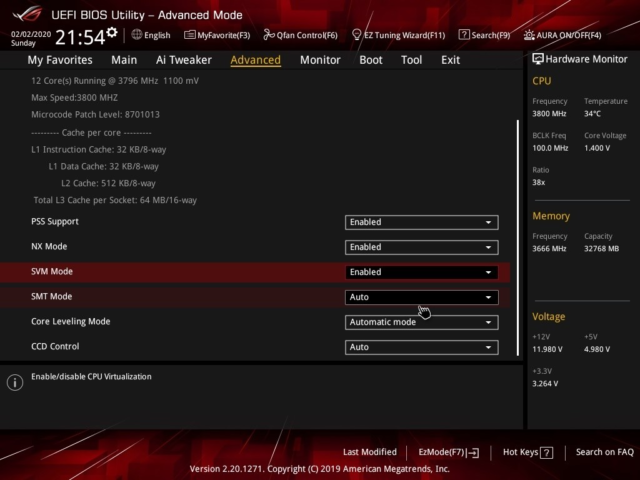Switch to the Ai Tweaker tab

pos(183,60)
